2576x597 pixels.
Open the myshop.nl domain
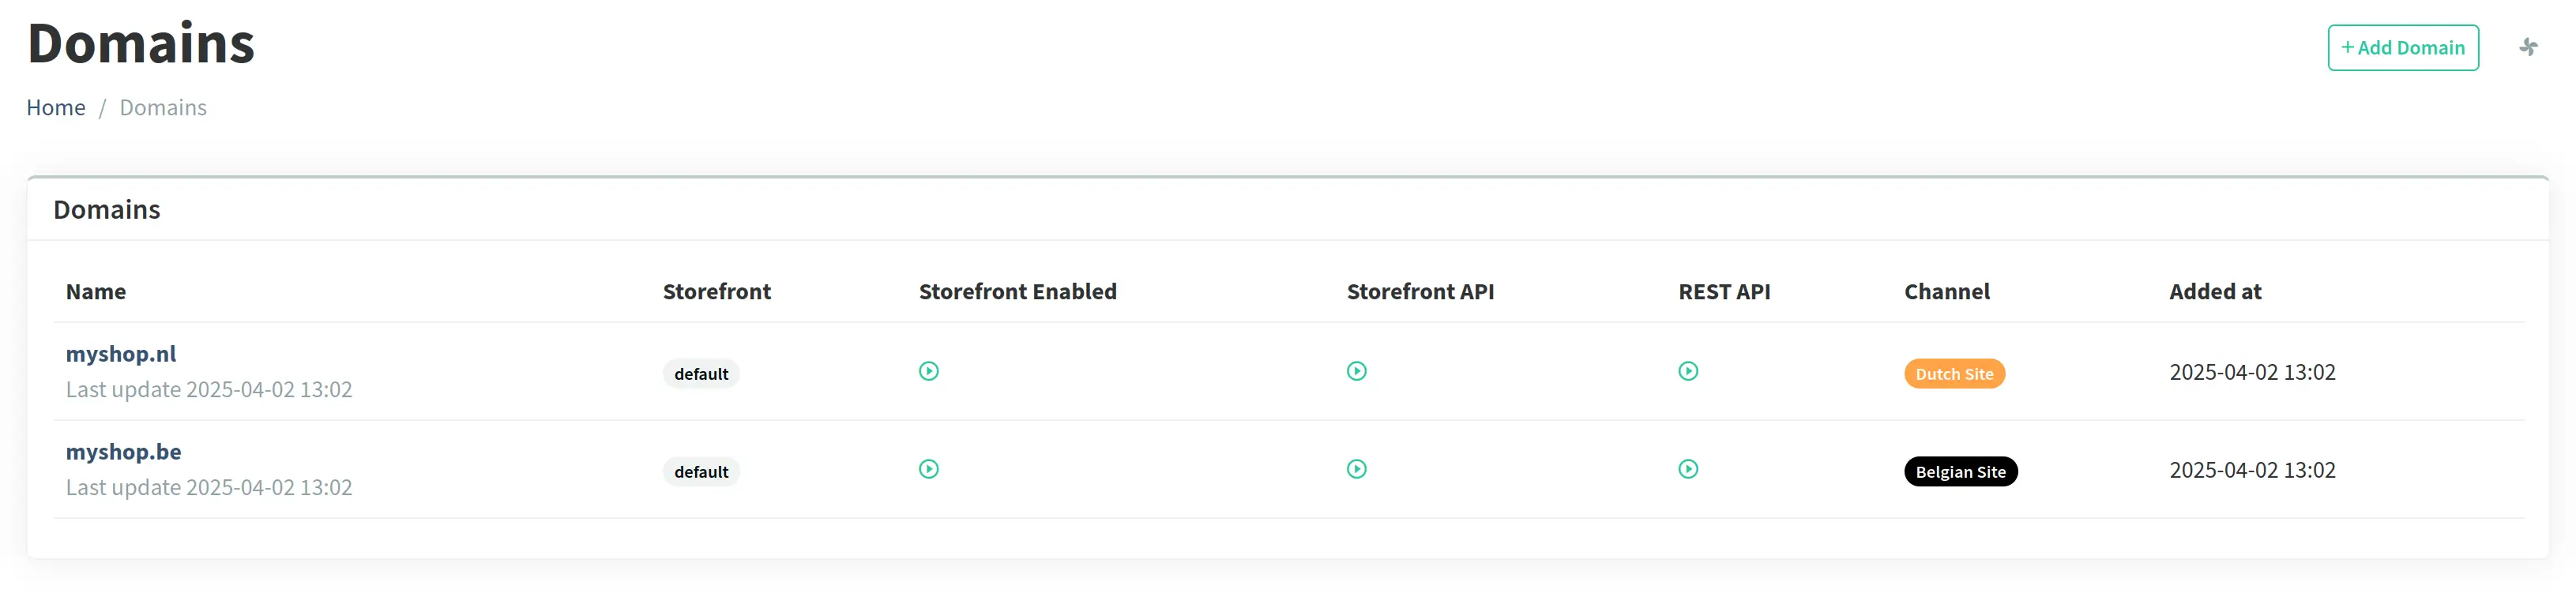(121, 354)
